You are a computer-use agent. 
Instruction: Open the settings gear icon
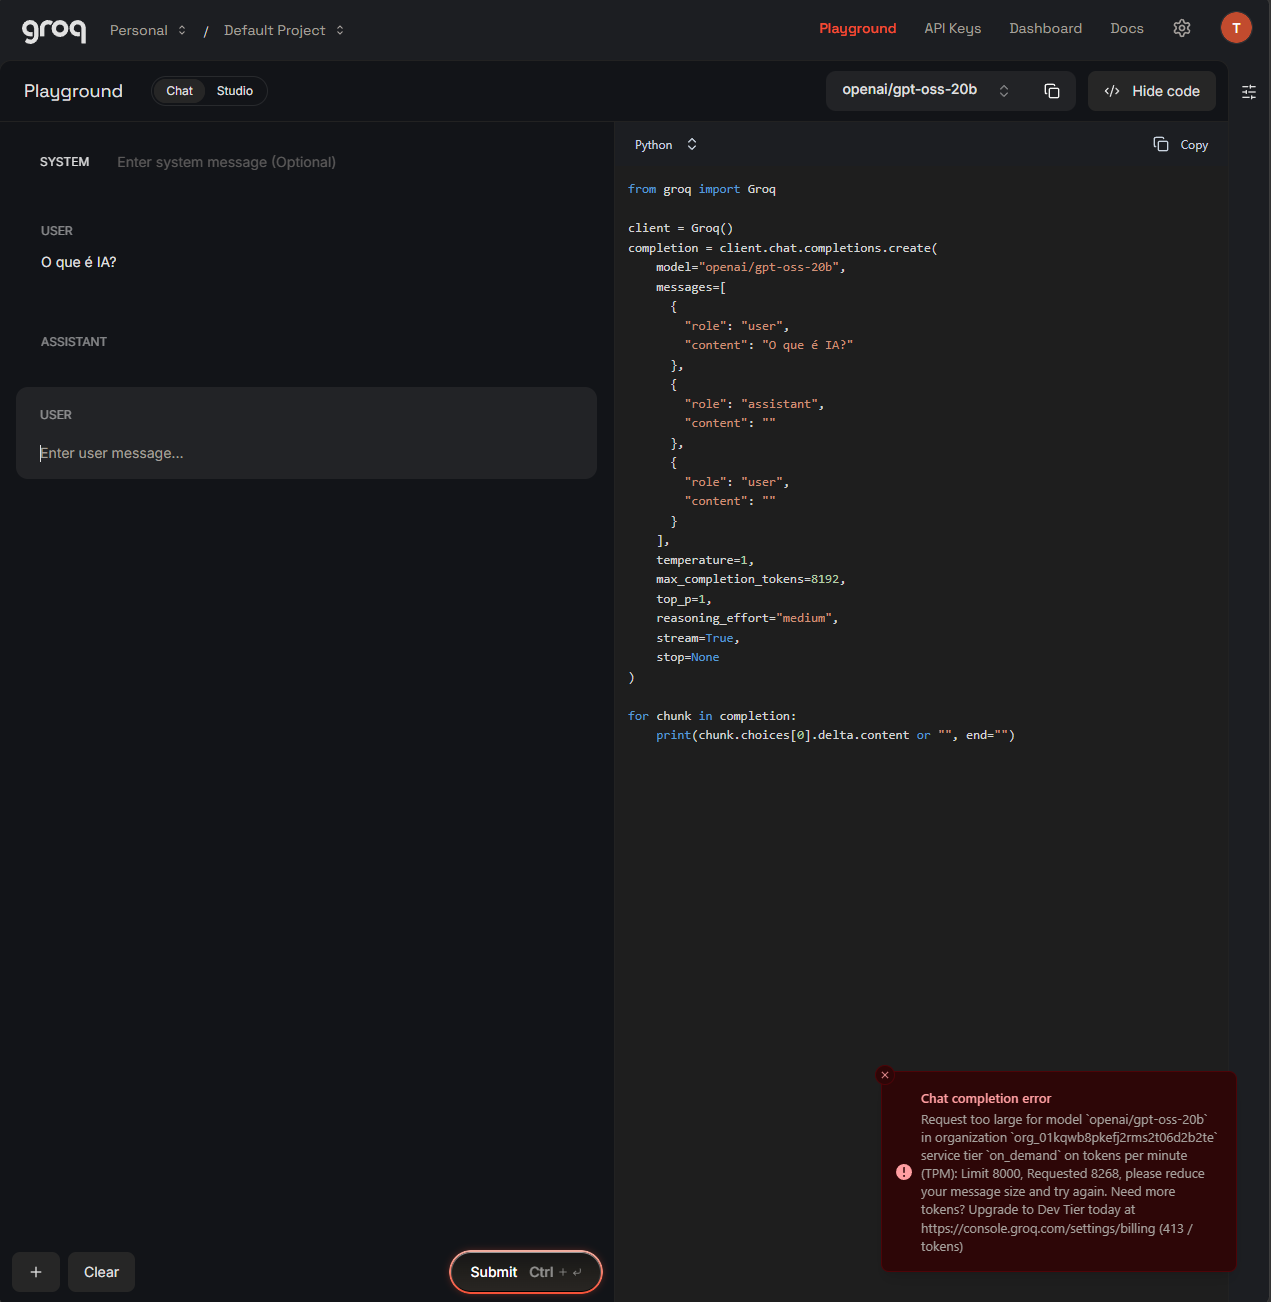tap(1182, 28)
